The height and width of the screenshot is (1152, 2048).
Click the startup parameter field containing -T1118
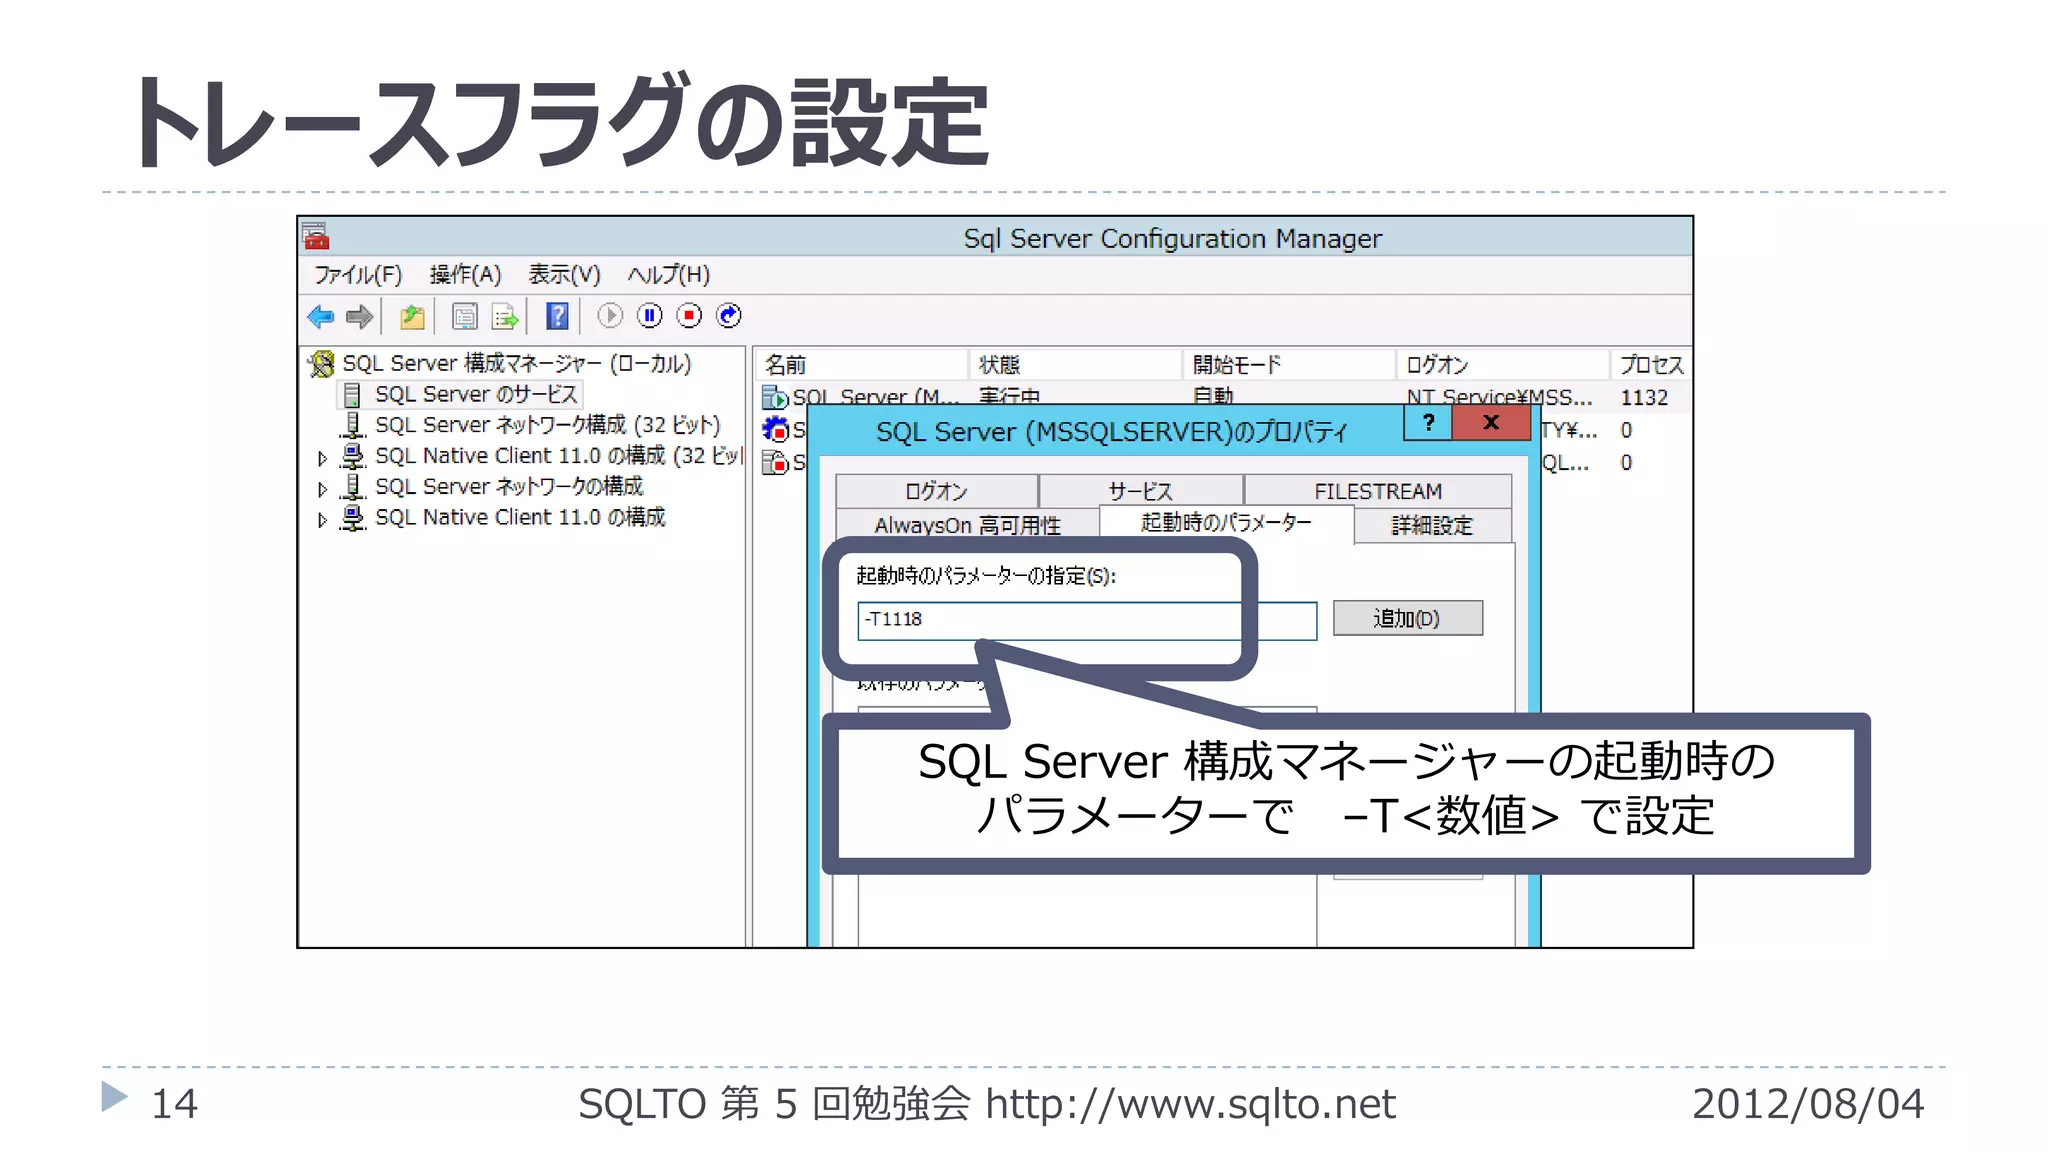click(1087, 620)
